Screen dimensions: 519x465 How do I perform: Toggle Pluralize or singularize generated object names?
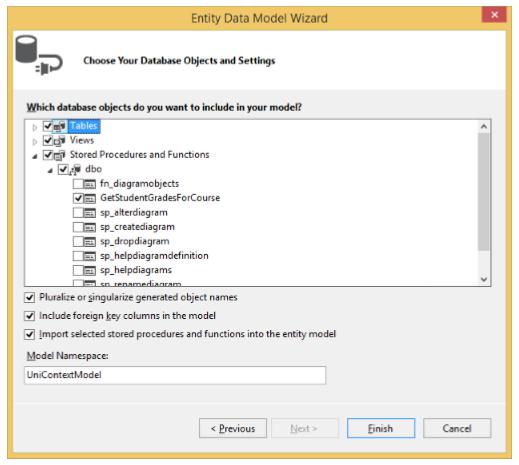[30, 297]
